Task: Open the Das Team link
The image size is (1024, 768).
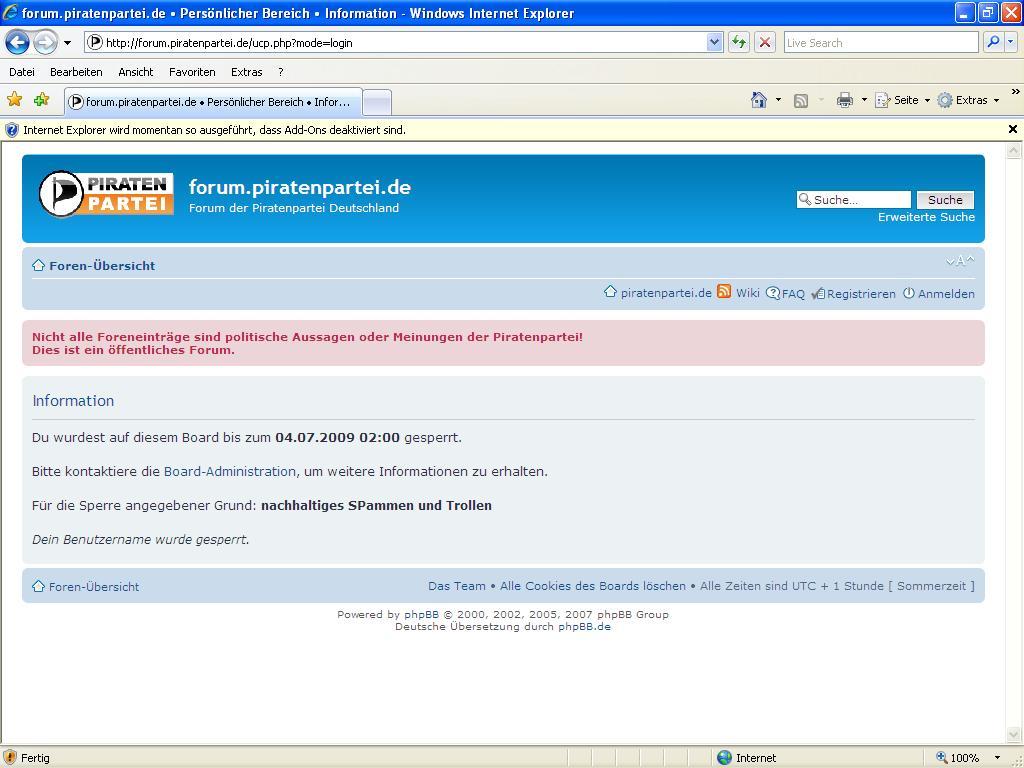Action: tap(457, 586)
